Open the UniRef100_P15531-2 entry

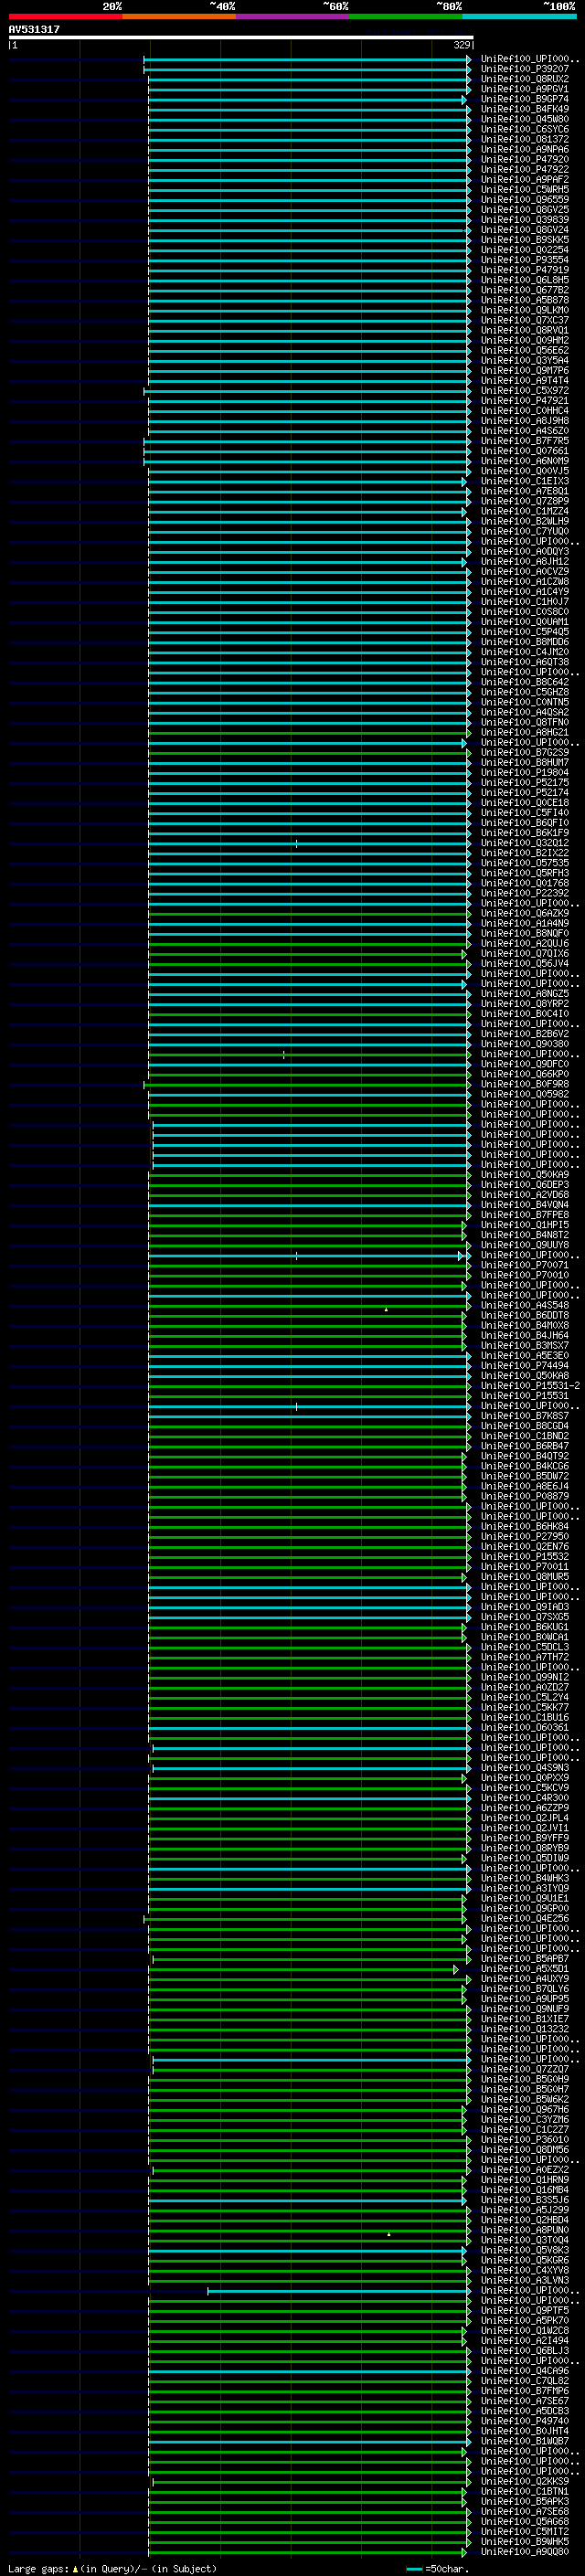(x=530, y=1385)
